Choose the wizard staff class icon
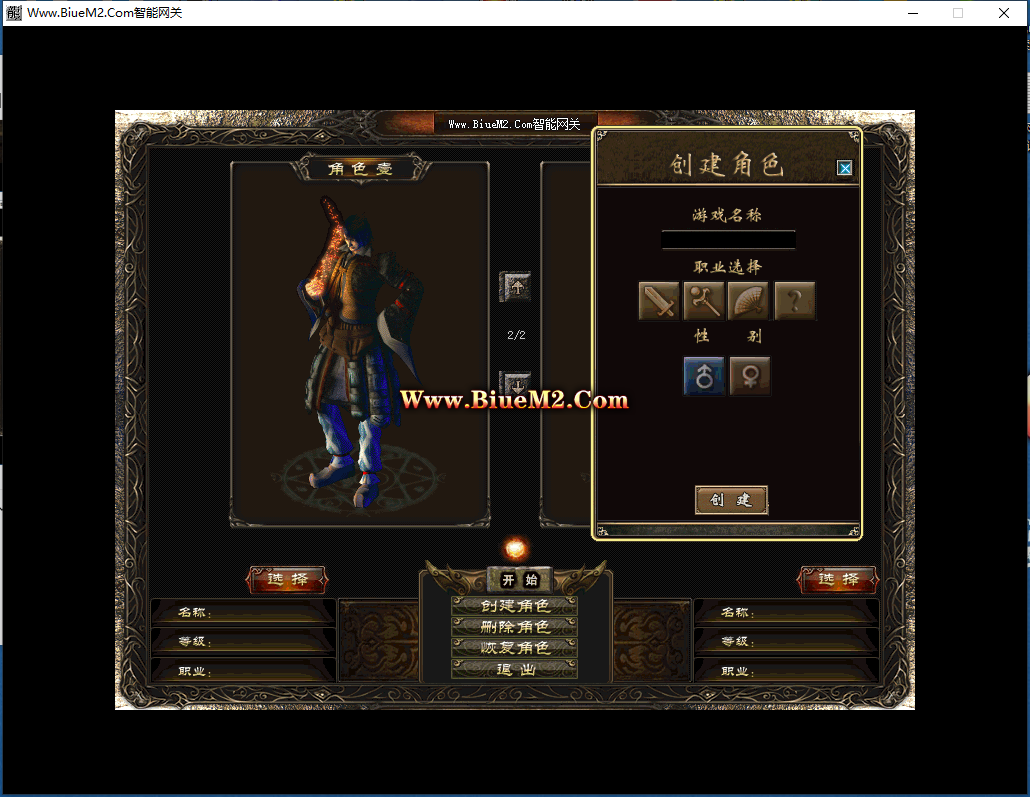Image resolution: width=1030 pixels, height=797 pixels. (x=704, y=301)
